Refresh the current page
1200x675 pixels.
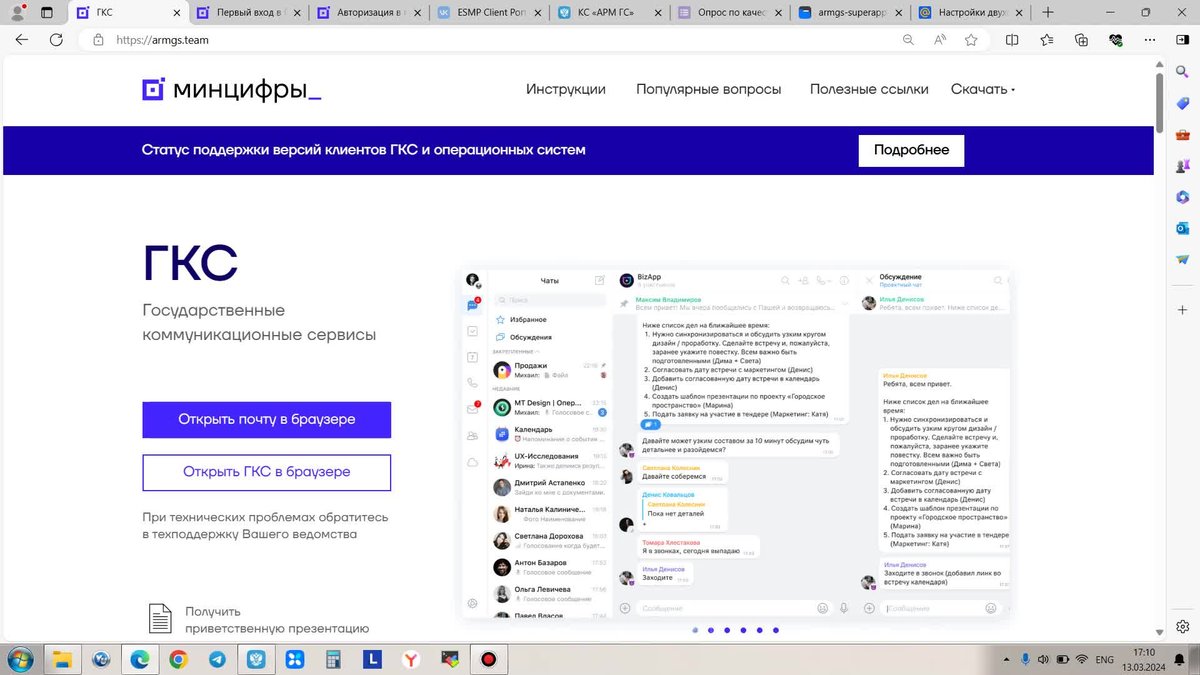pyautogui.click(x=56, y=40)
